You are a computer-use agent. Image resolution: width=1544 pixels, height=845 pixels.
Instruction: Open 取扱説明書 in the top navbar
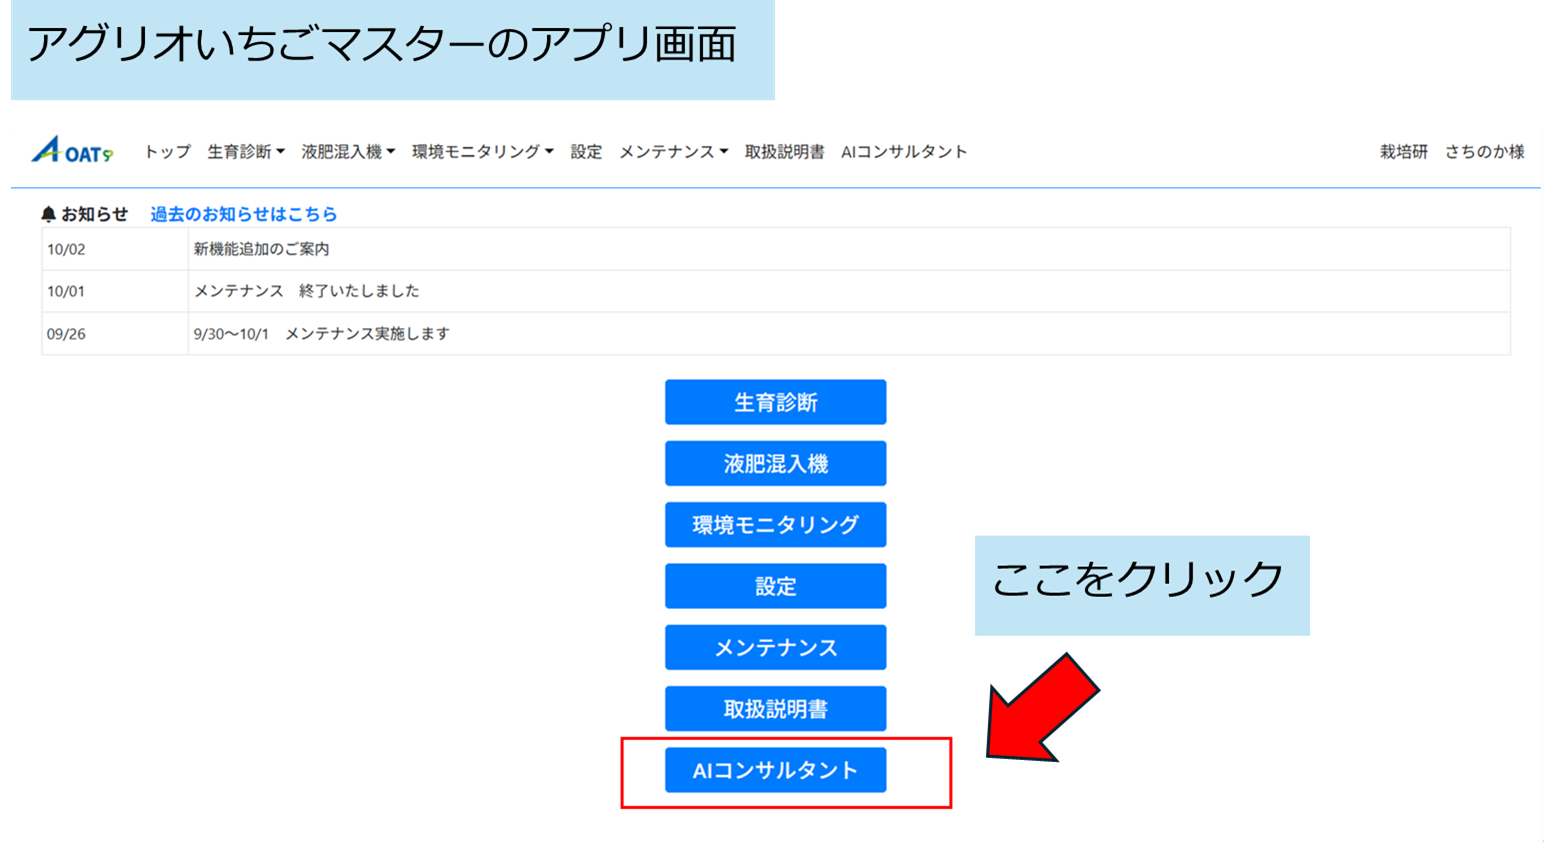(784, 152)
